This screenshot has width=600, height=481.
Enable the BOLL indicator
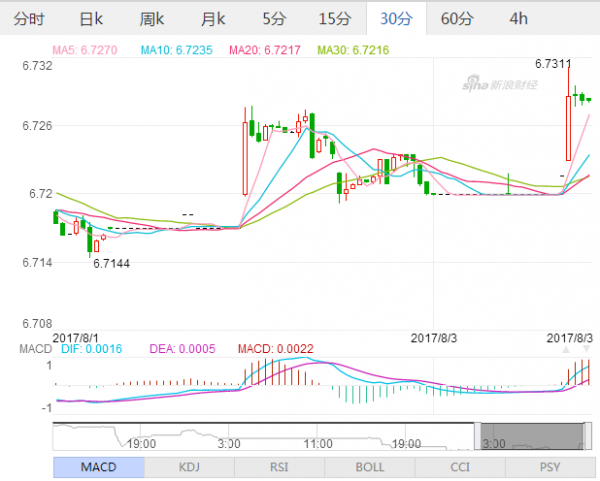(369, 466)
